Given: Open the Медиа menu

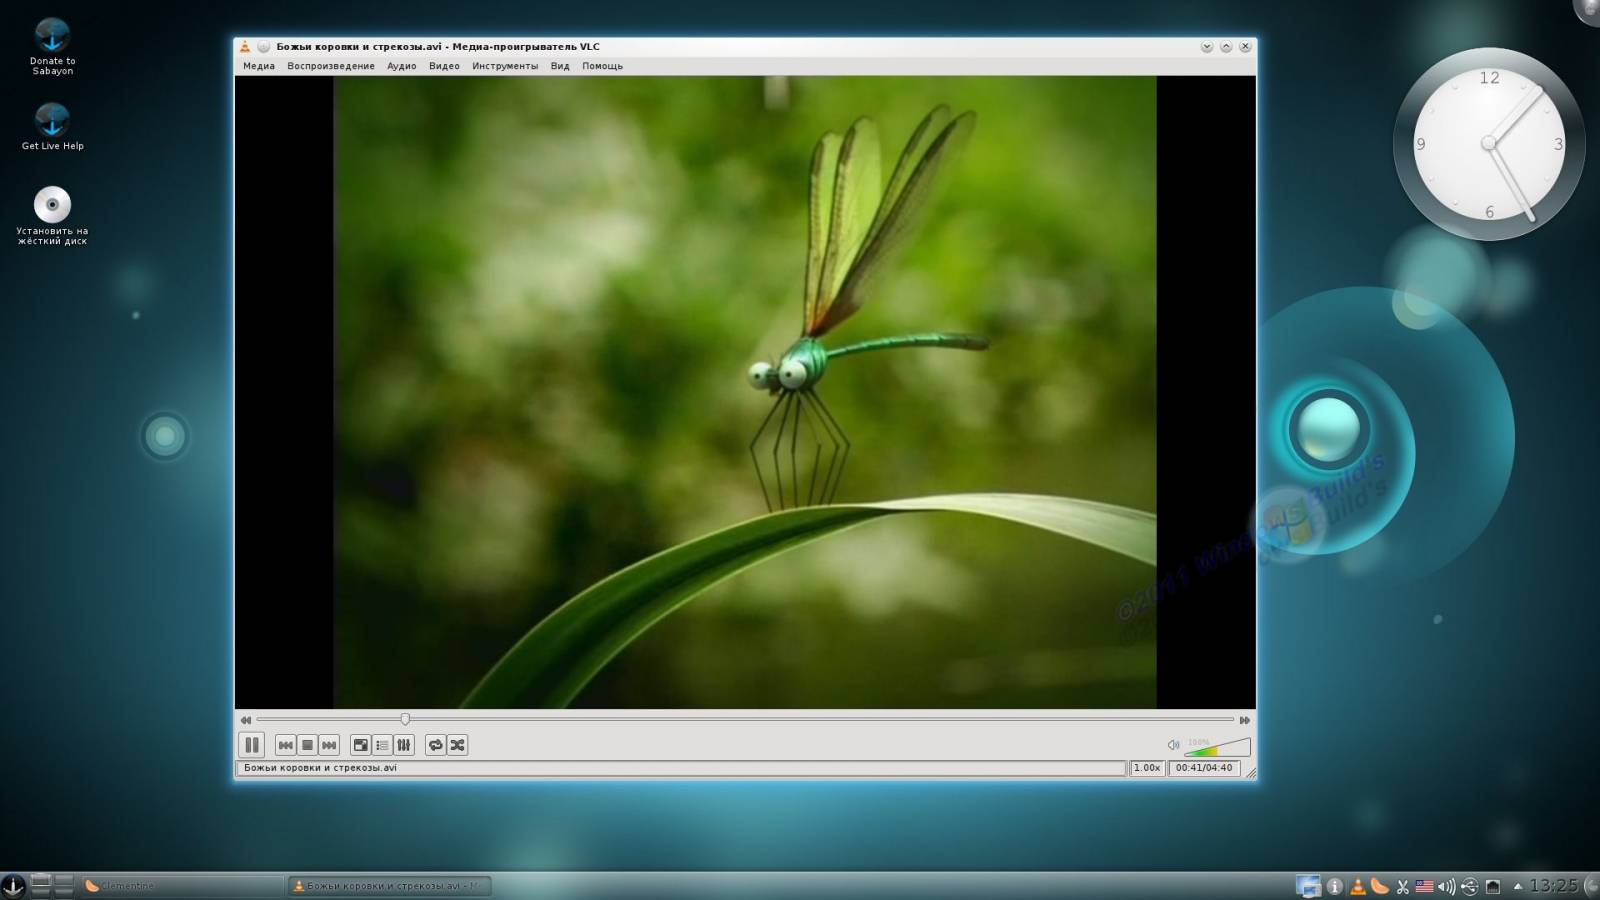Looking at the screenshot, I should 258,66.
